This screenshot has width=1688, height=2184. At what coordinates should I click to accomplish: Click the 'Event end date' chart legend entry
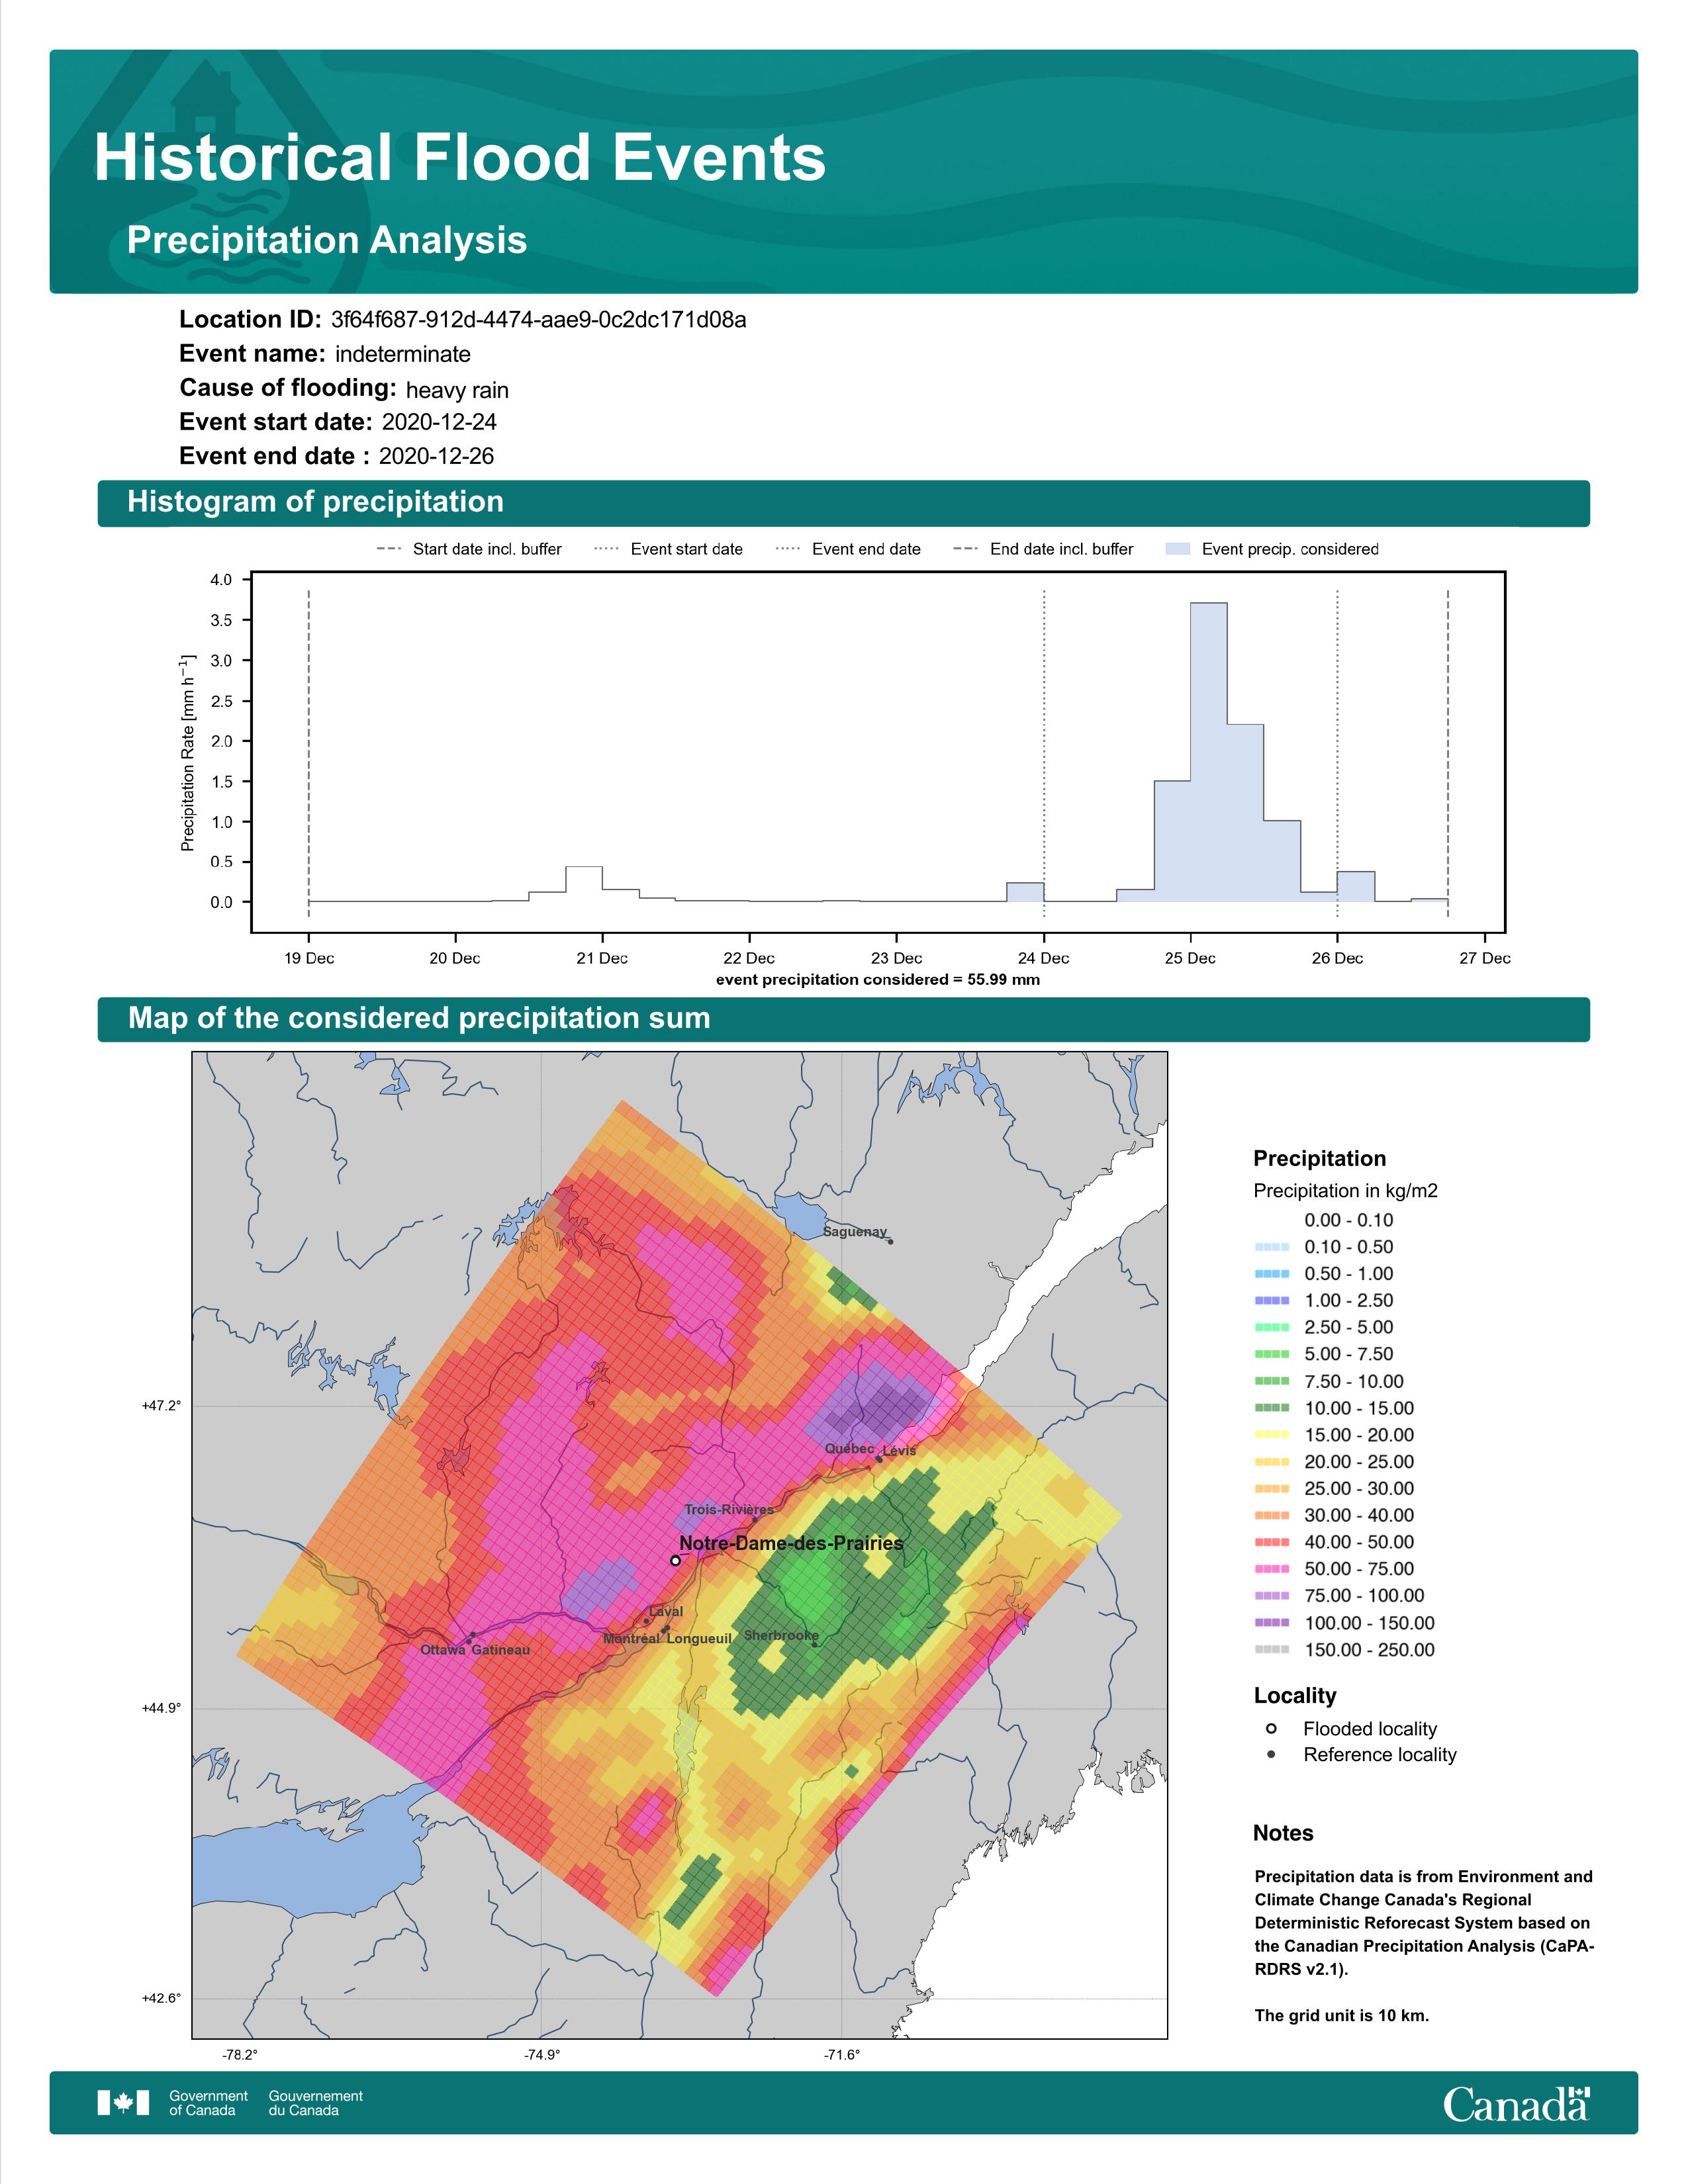(848, 549)
